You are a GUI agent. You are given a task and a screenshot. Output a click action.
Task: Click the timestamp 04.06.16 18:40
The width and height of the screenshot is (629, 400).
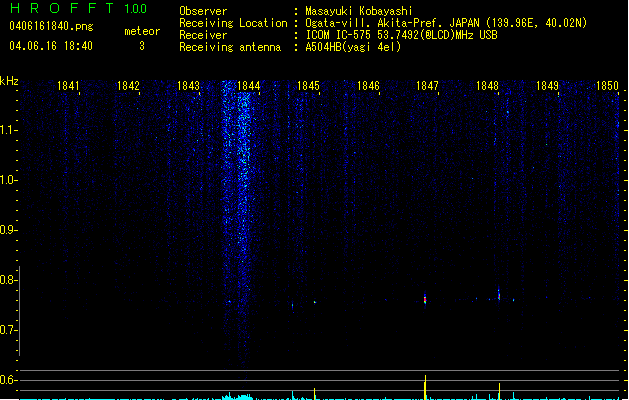coord(51,46)
